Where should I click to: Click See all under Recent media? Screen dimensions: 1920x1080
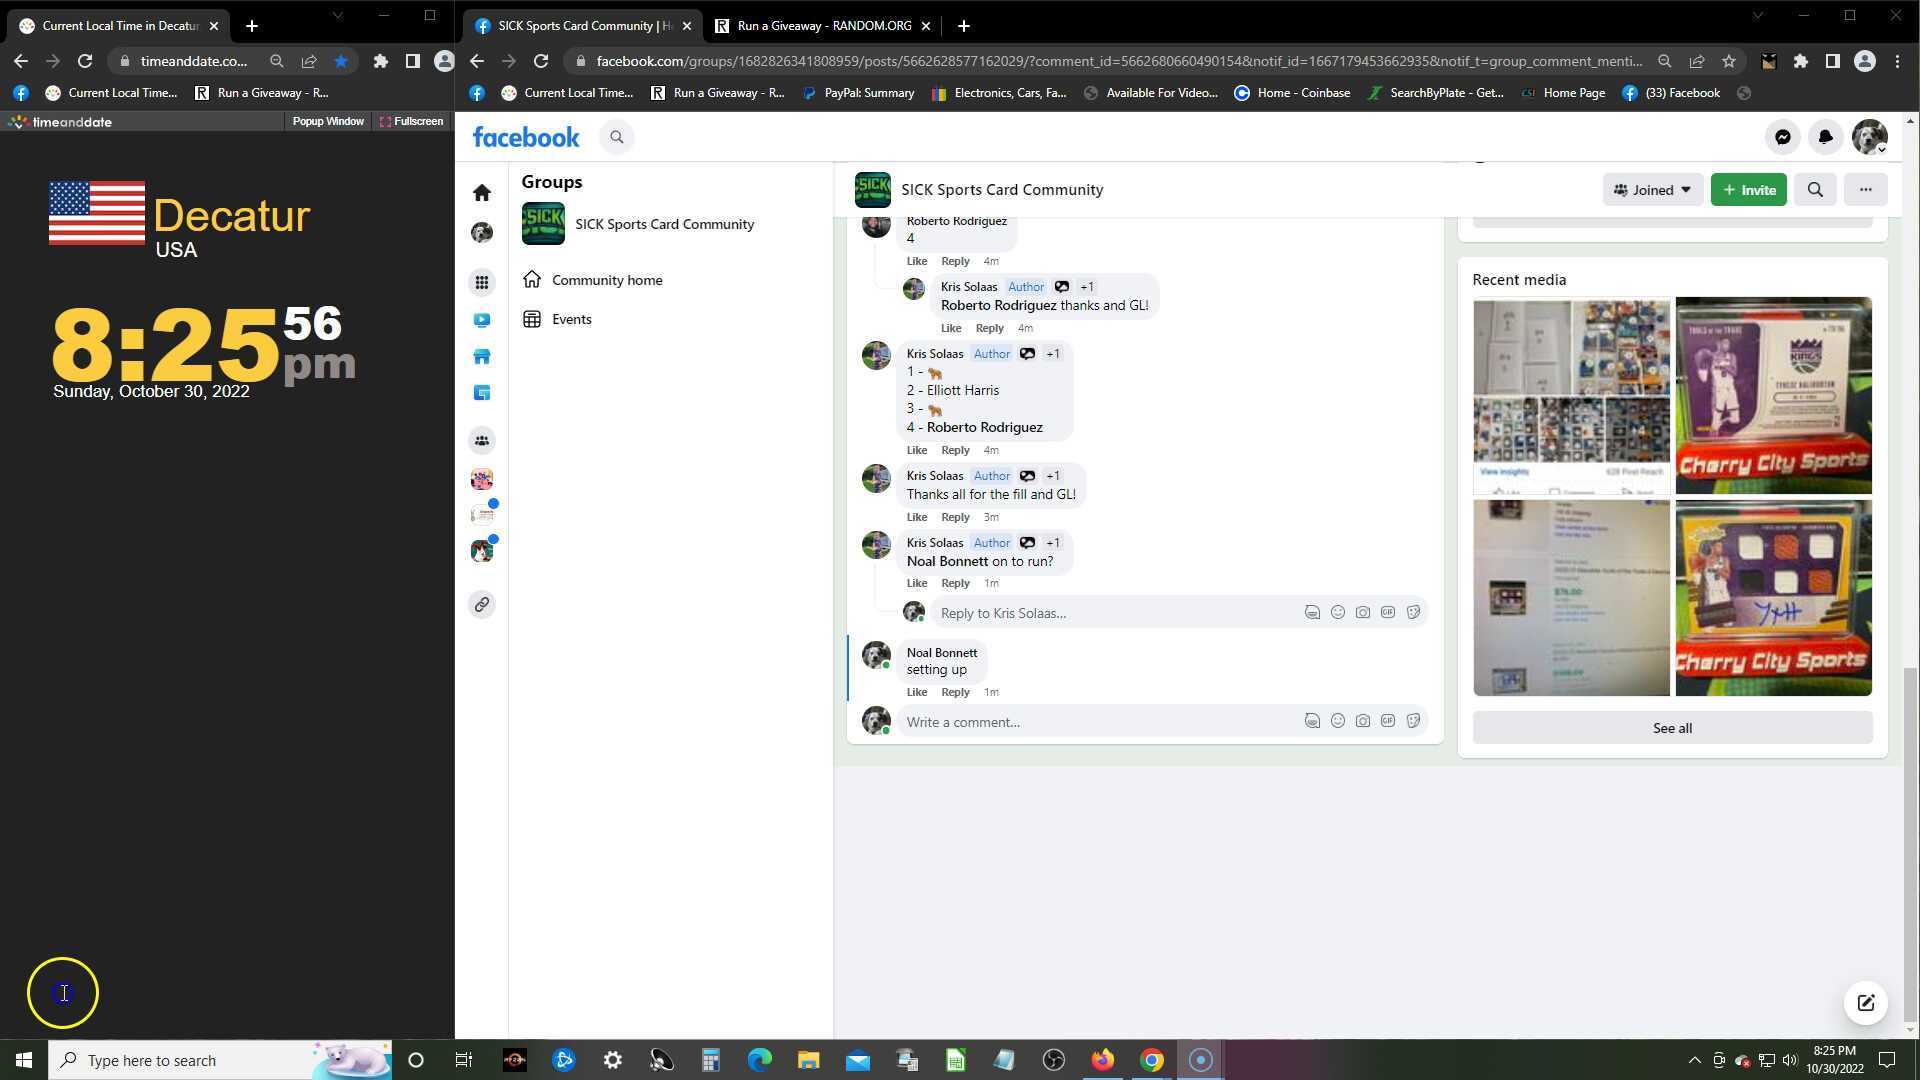(x=1671, y=728)
